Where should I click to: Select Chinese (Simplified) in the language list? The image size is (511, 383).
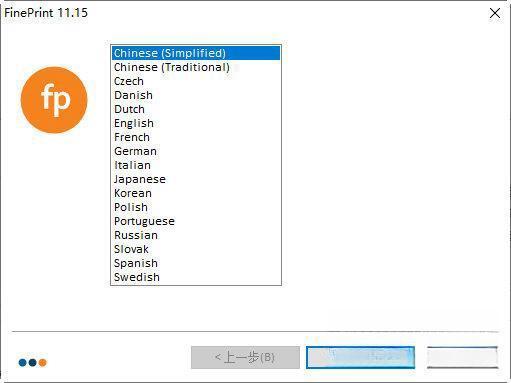coord(196,53)
